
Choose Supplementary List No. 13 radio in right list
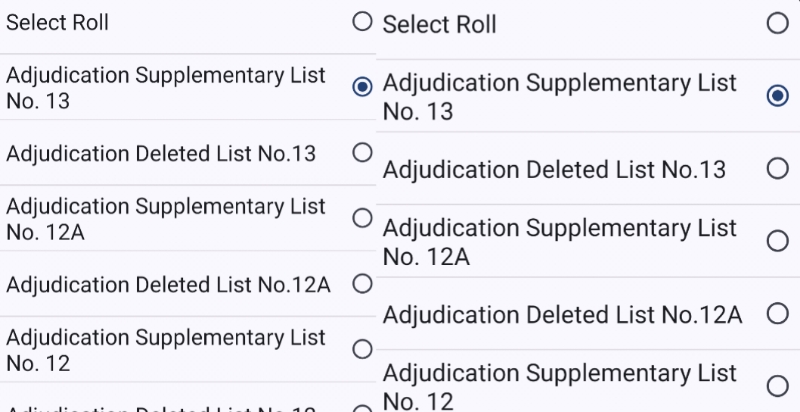pyautogui.click(x=777, y=96)
